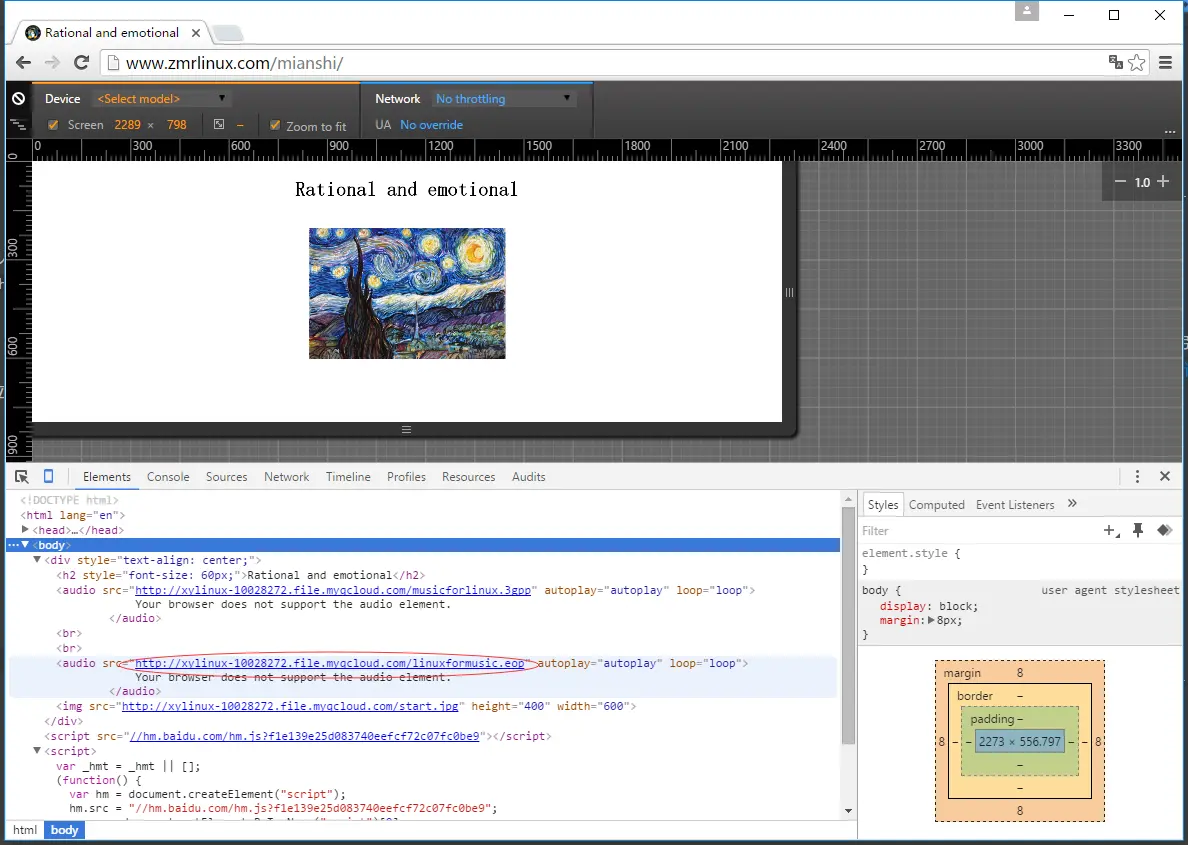This screenshot has height=845, width=1188.
Task: Open DevTools three-dot customize menu
Action: pyautogui.click(x=1137, y=476)
